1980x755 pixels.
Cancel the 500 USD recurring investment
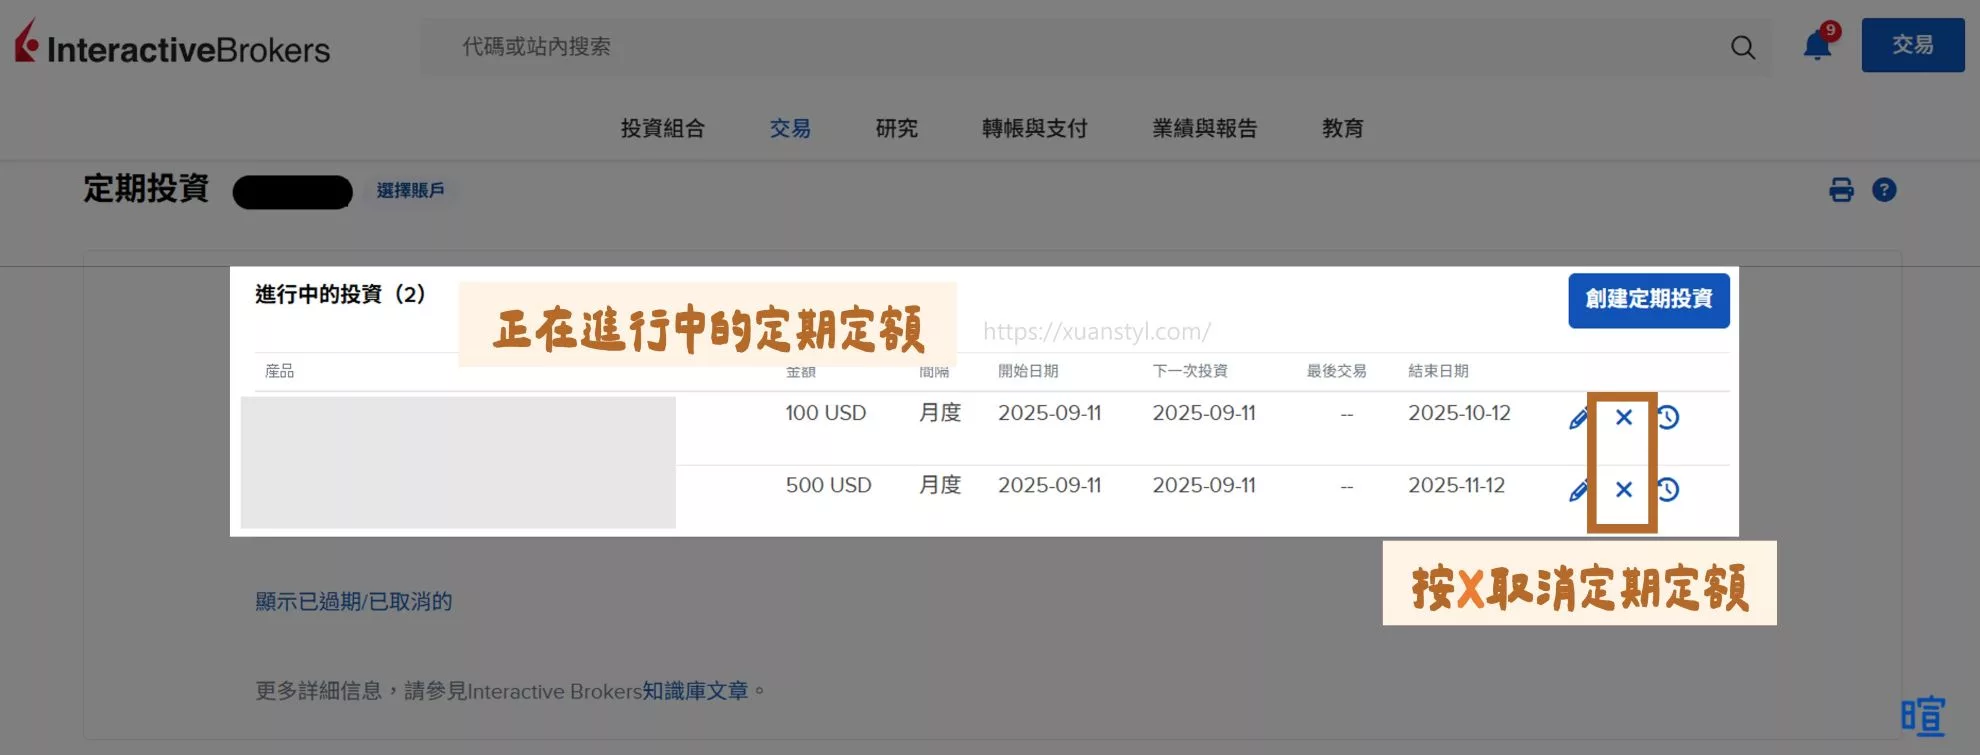coord(1624,489)
